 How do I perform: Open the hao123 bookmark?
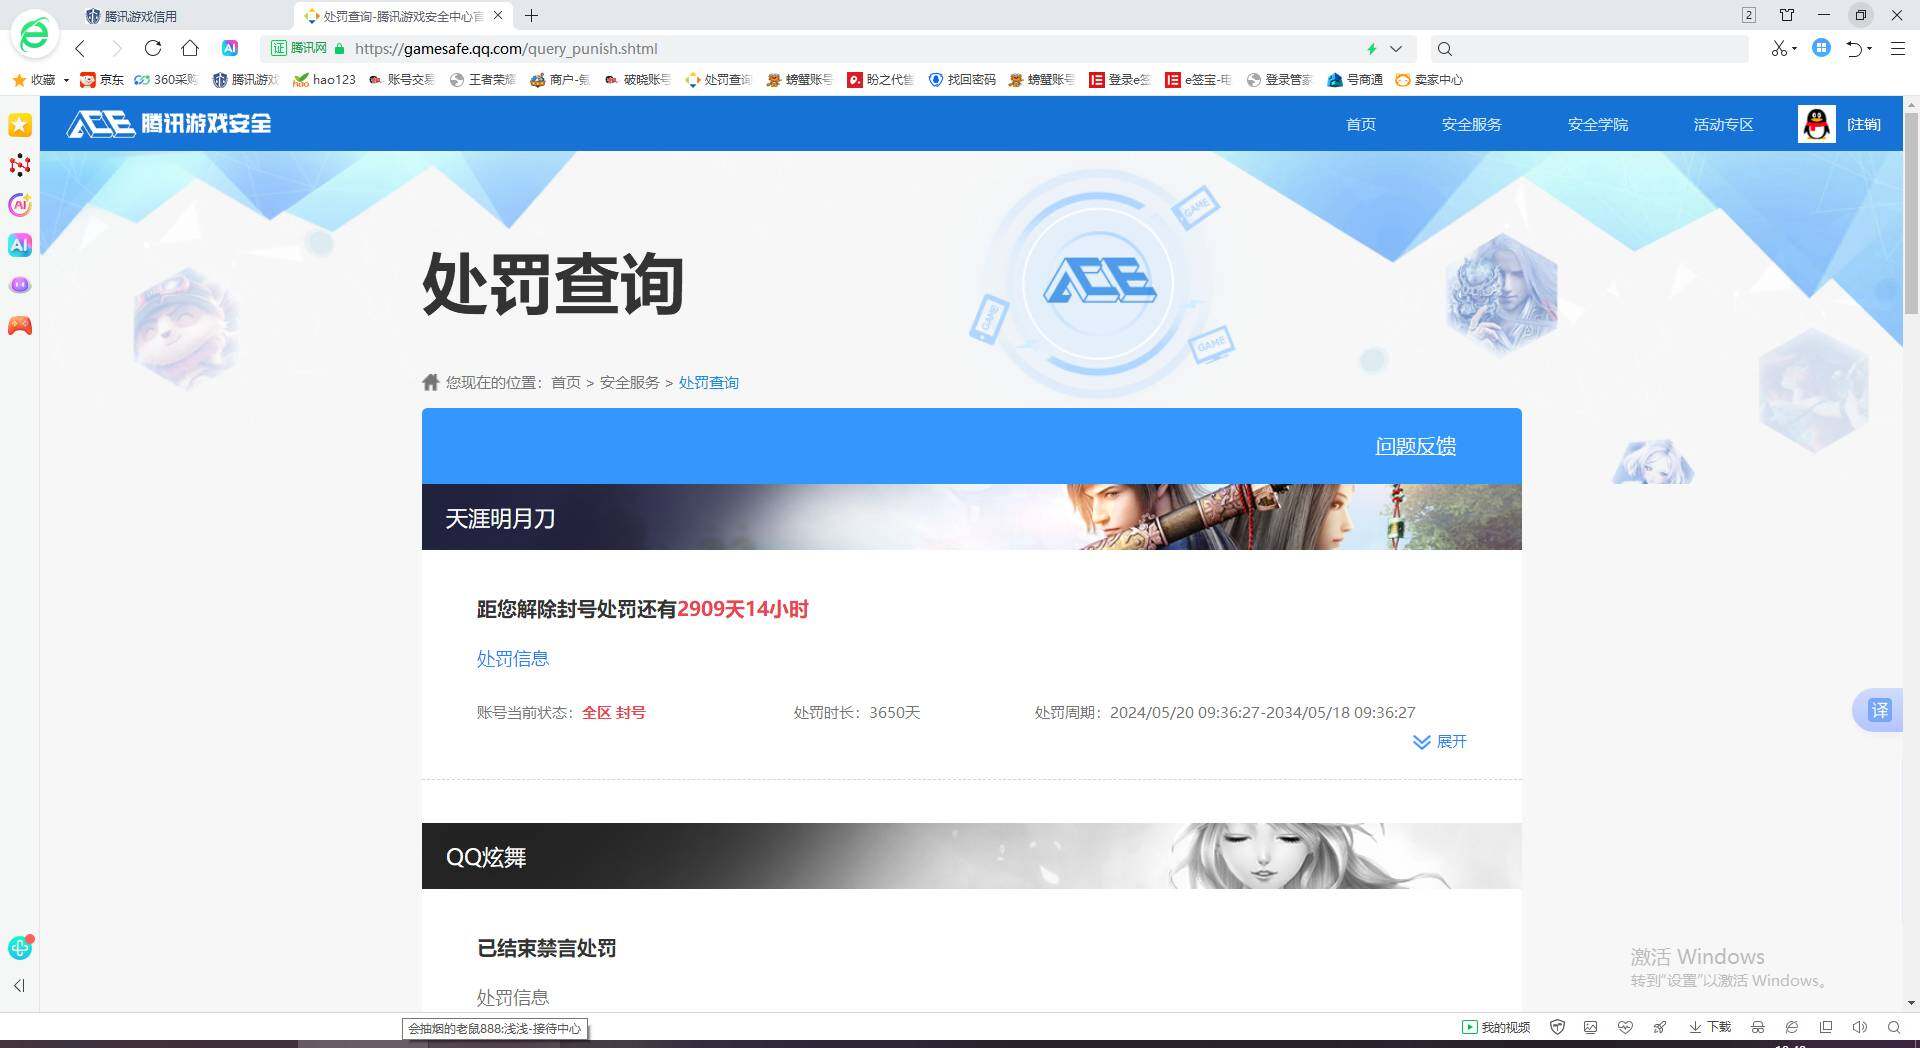(324, 80)
